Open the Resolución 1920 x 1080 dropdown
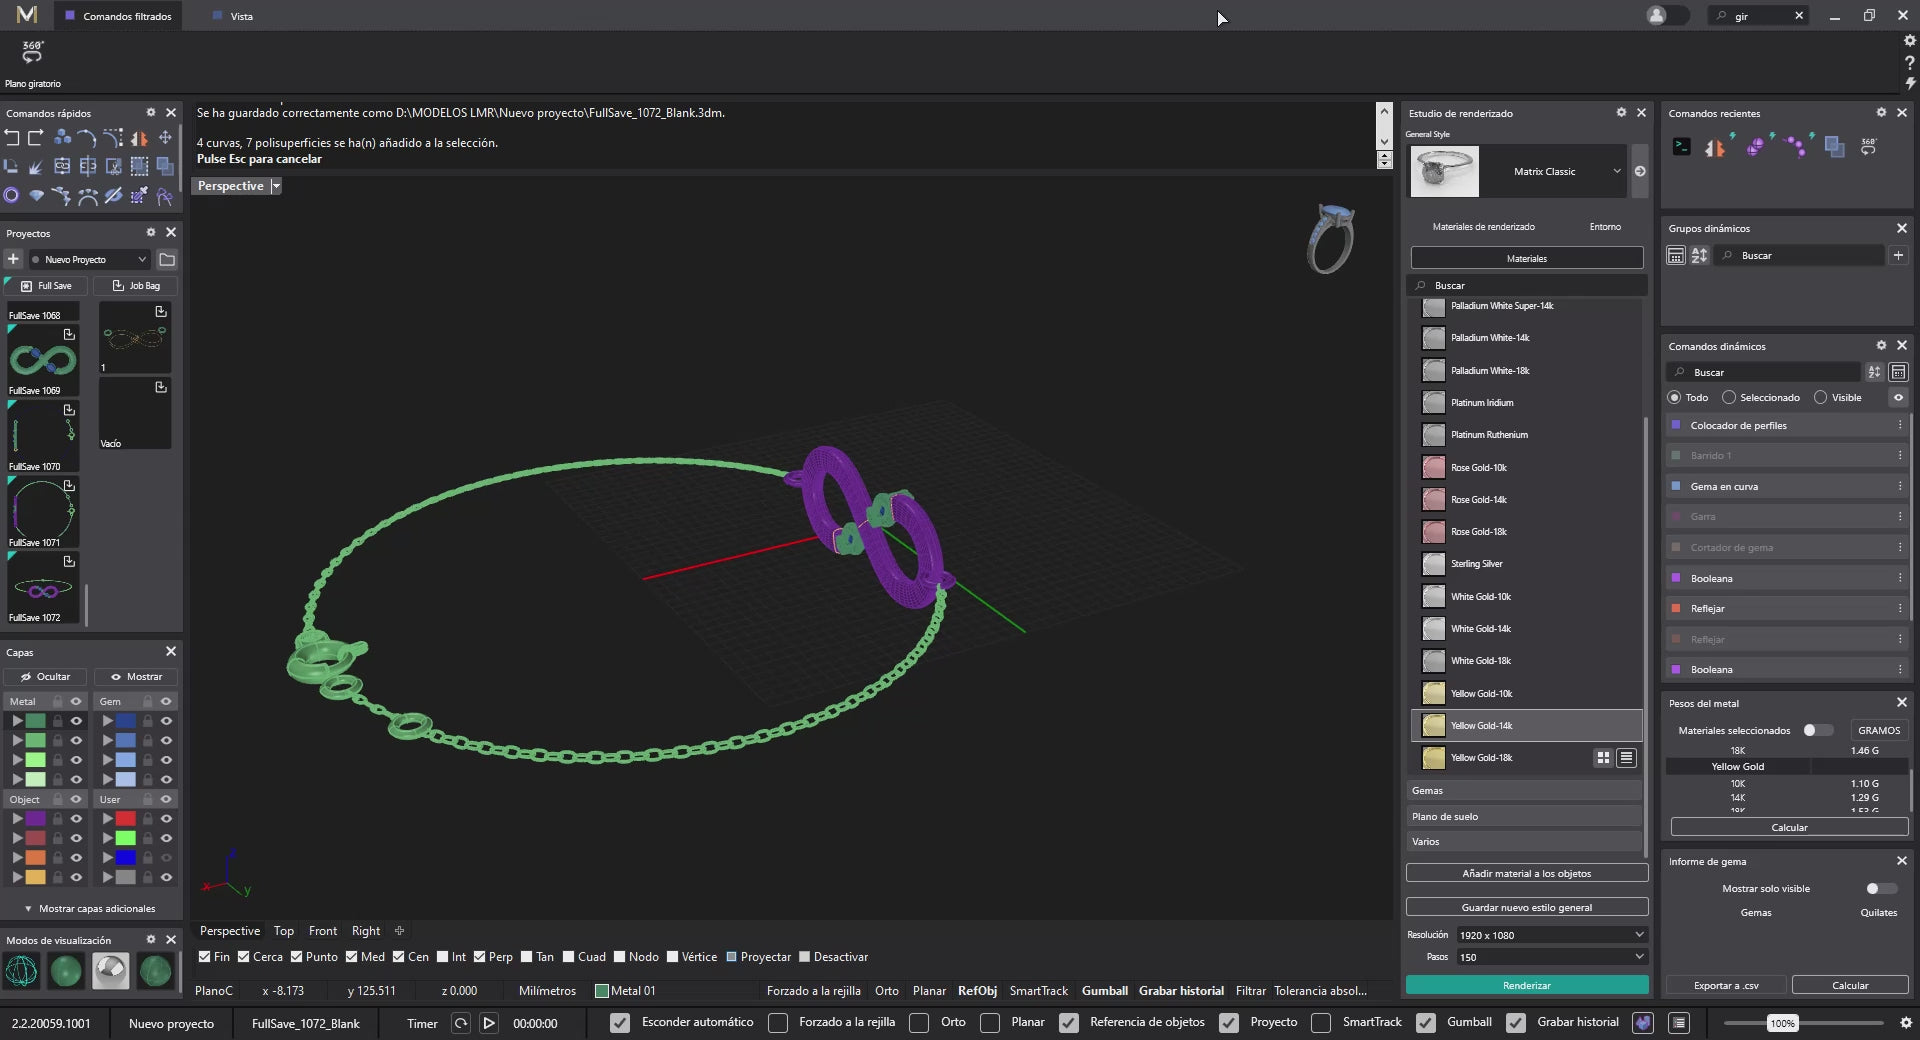 click(1551, 935)
